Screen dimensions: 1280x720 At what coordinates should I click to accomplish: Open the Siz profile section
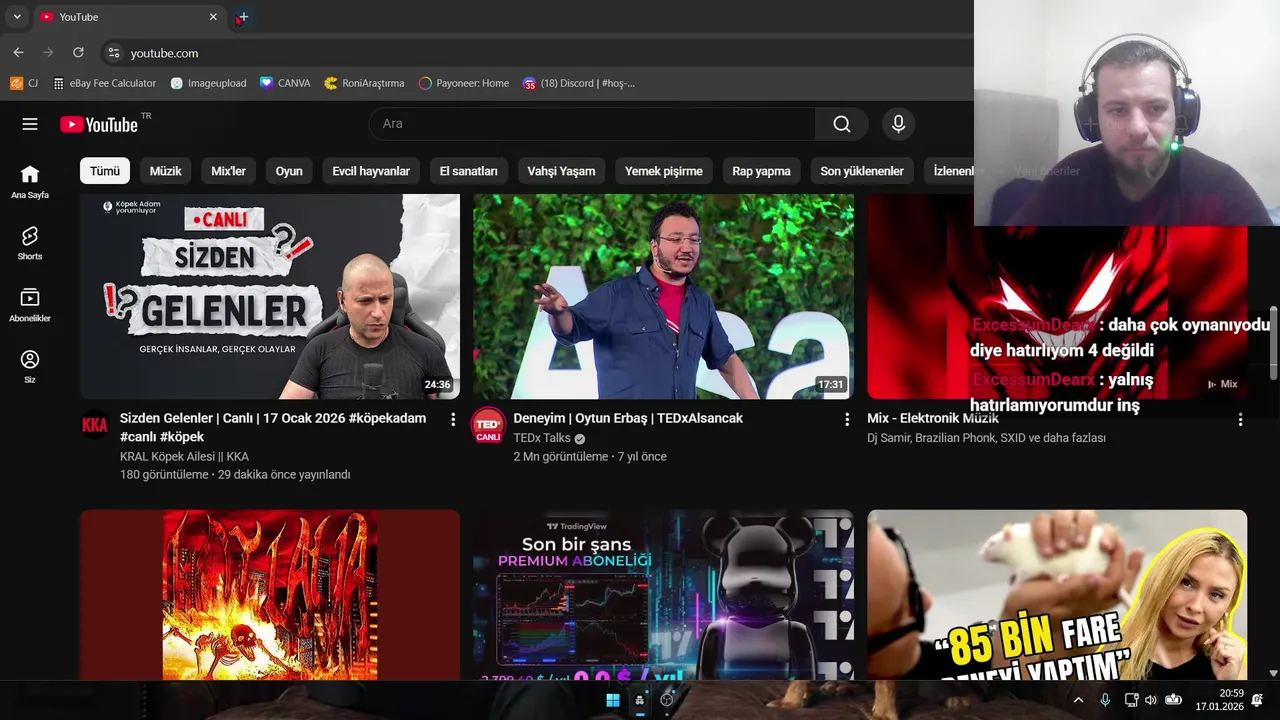tap(30, 367)
